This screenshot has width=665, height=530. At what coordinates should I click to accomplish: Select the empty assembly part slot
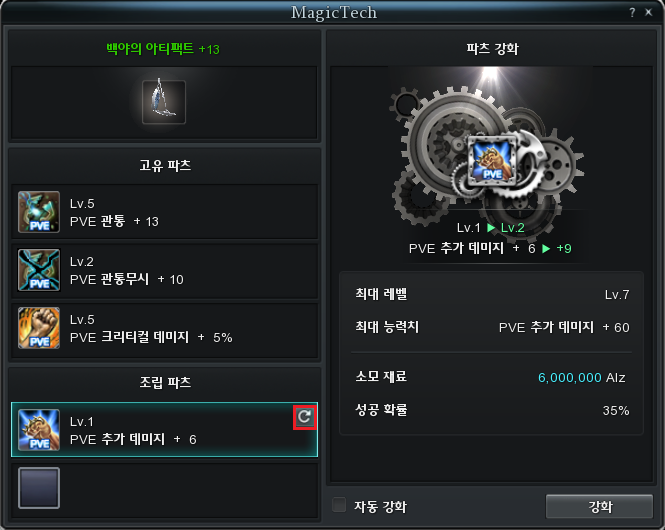point(39,488)
